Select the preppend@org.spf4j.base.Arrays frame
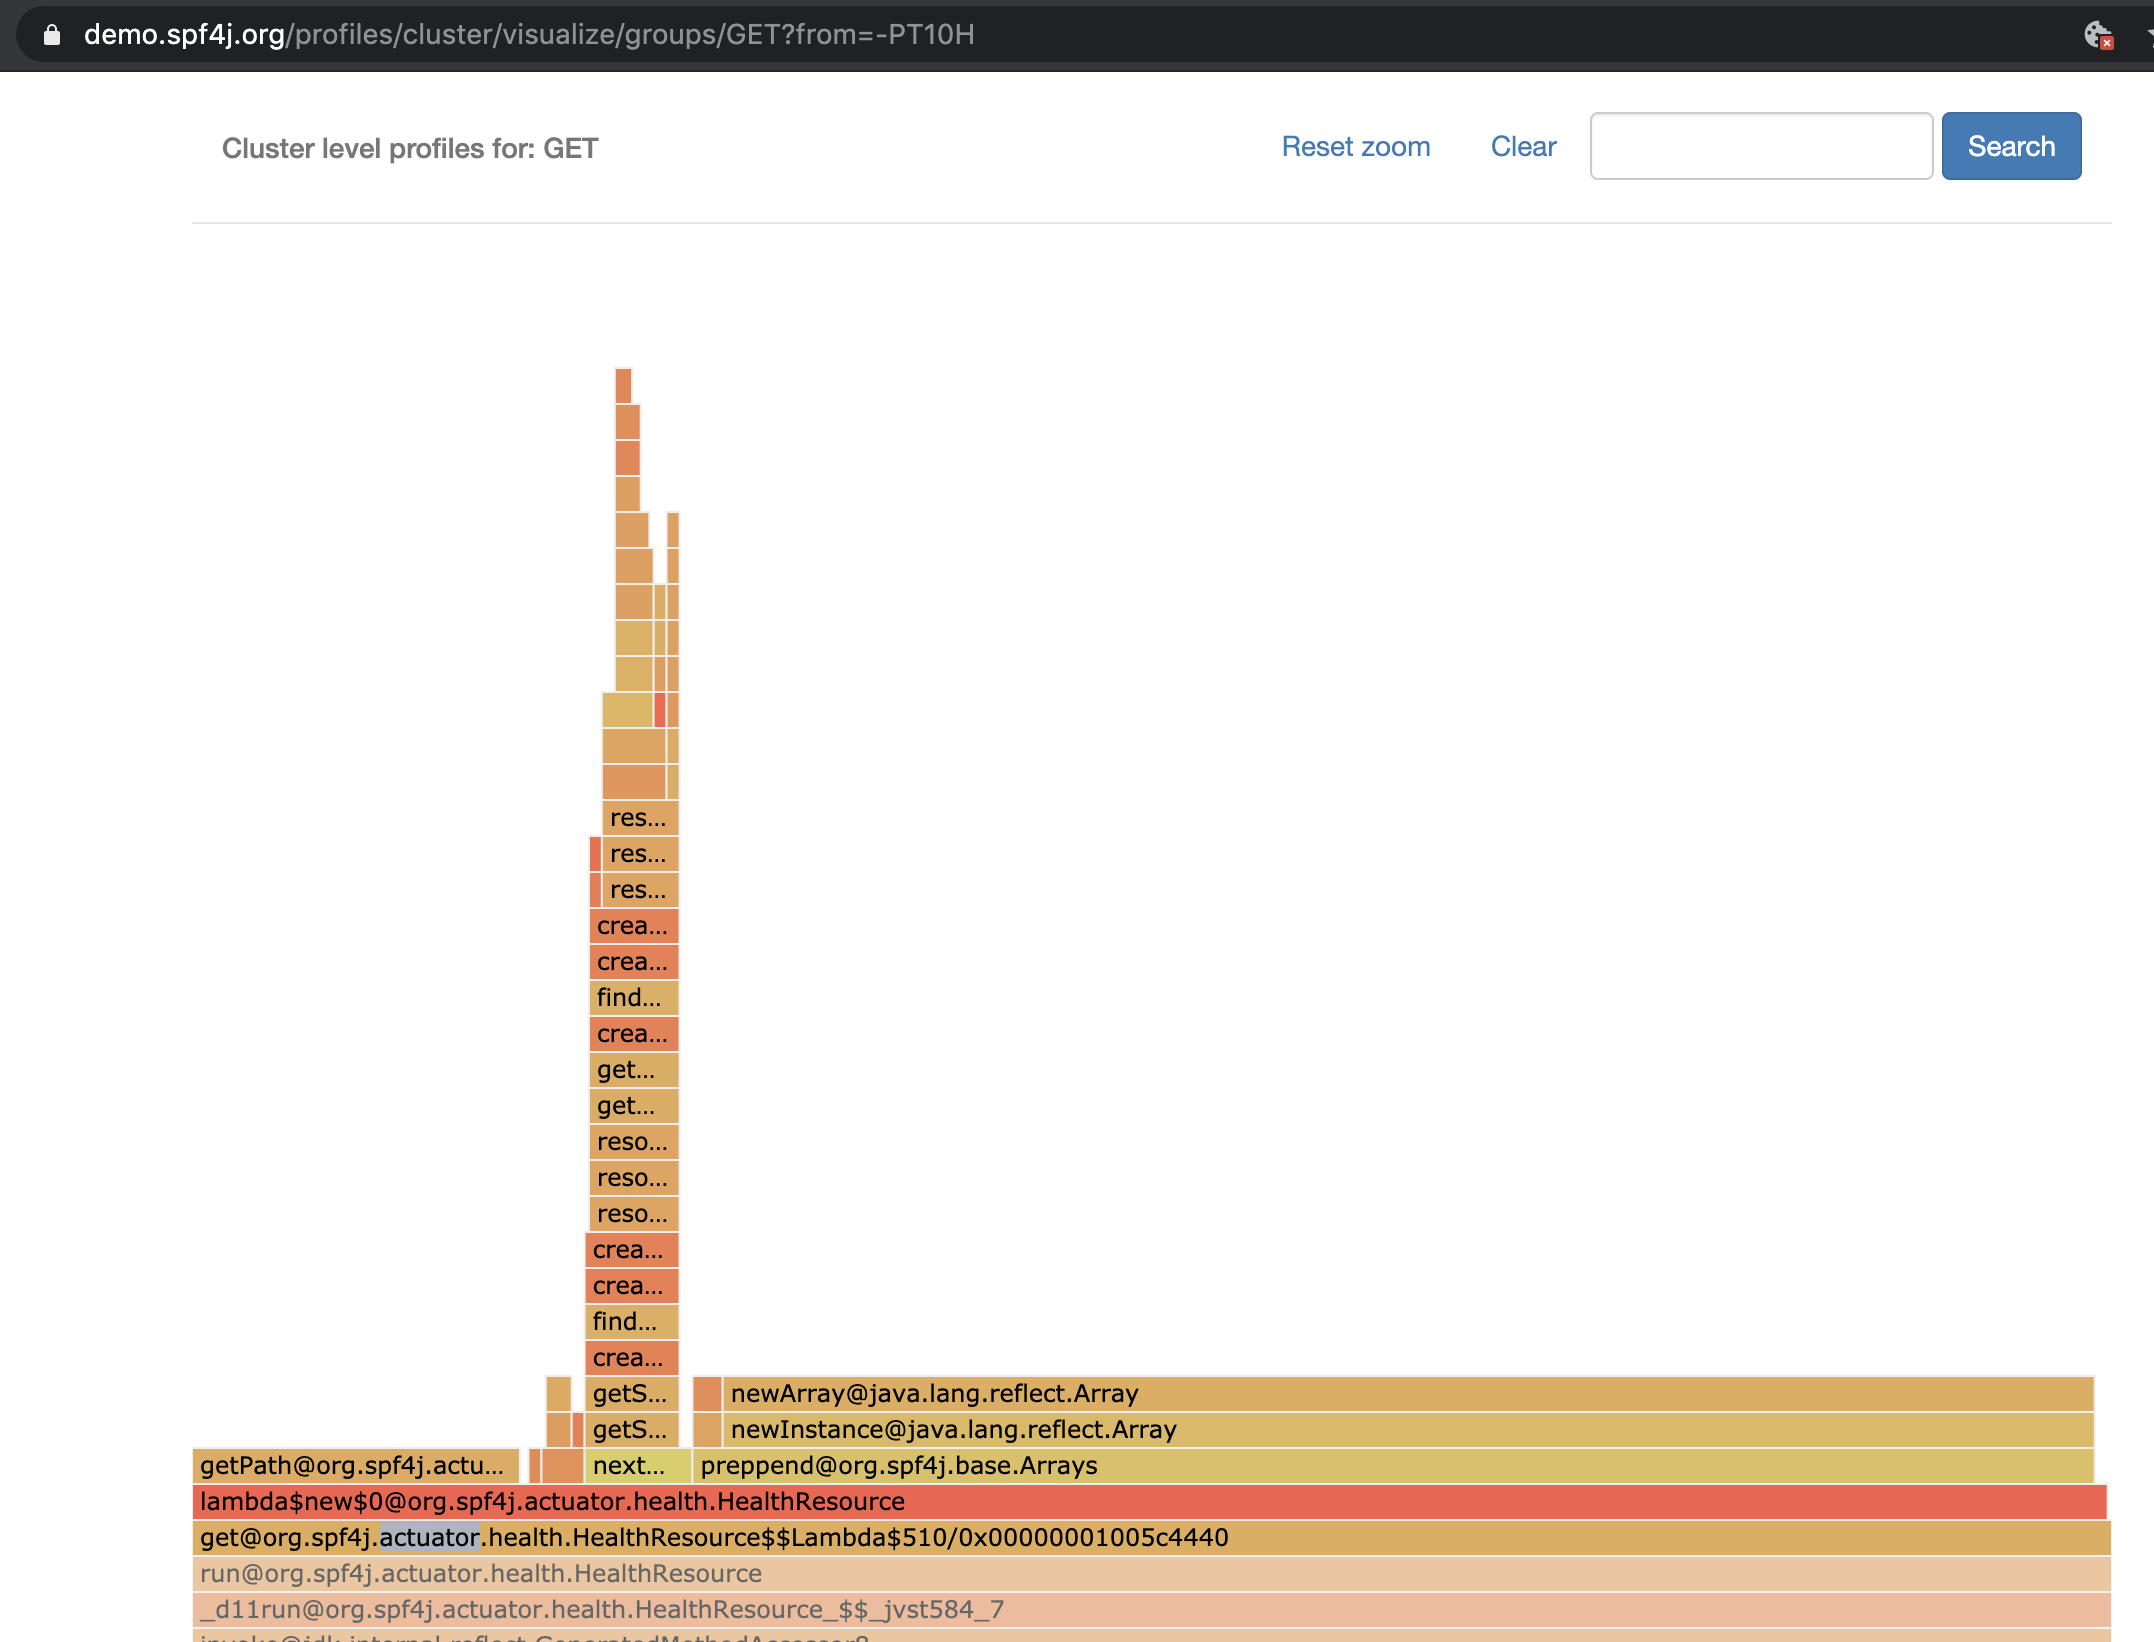The image size is (2154, 1642). [1393, 1465]
